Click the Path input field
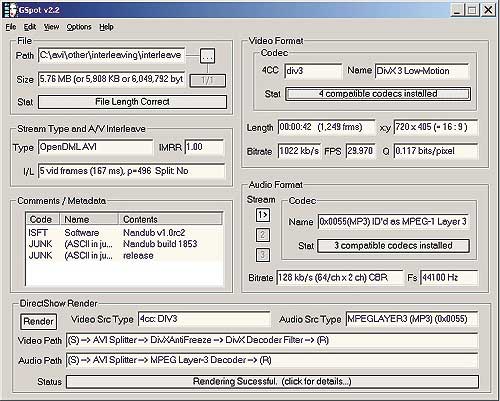 111,55
